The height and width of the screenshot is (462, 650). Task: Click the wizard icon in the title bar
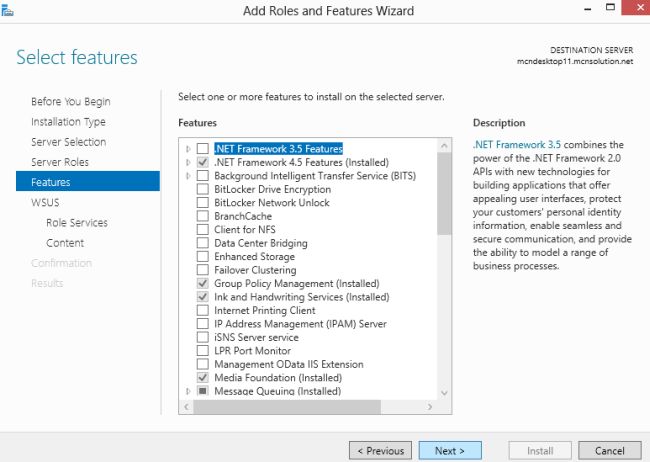pyautogui.click(x=8, y=10)
